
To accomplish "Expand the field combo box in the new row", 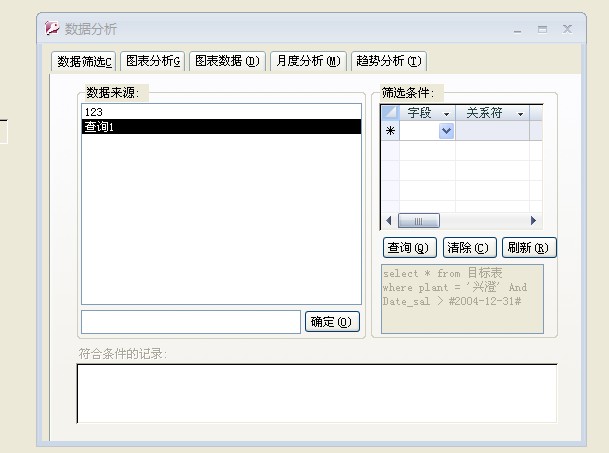I will 446,131.
